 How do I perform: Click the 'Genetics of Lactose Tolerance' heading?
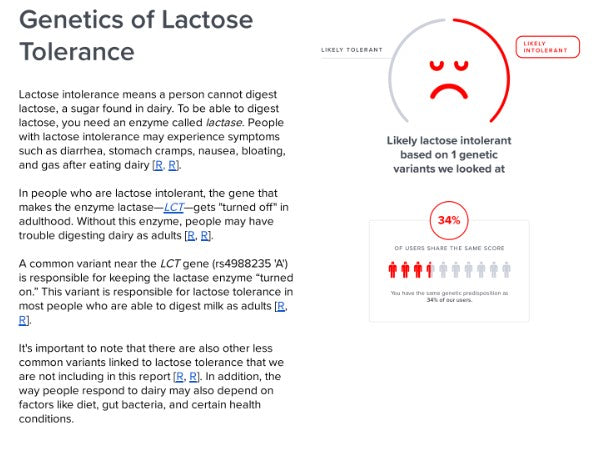136,35
